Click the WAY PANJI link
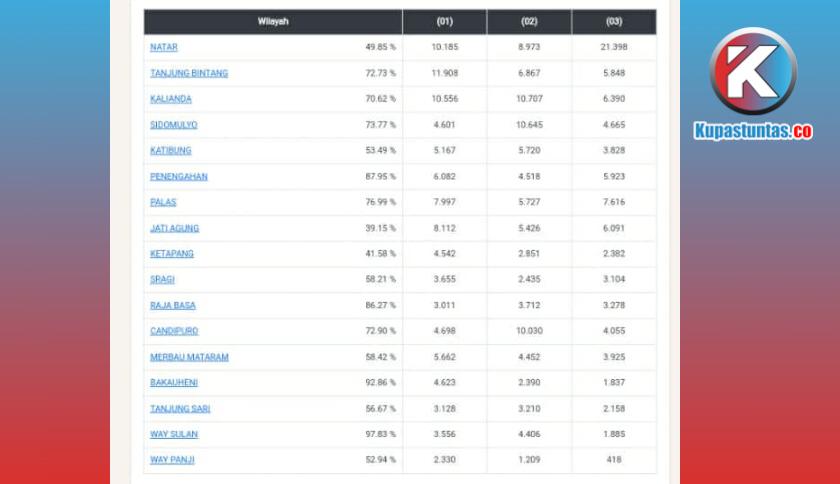 coord(172,459)
